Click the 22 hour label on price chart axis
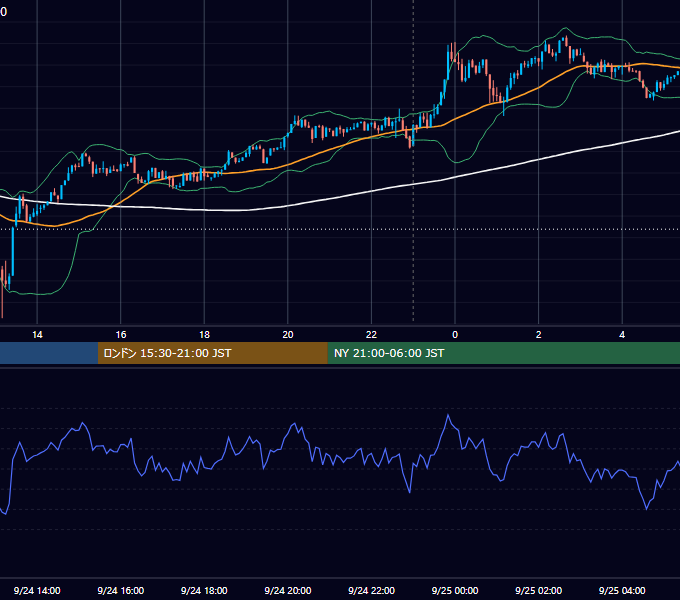Screen dimensions: 680x600 tap(371, 335)
